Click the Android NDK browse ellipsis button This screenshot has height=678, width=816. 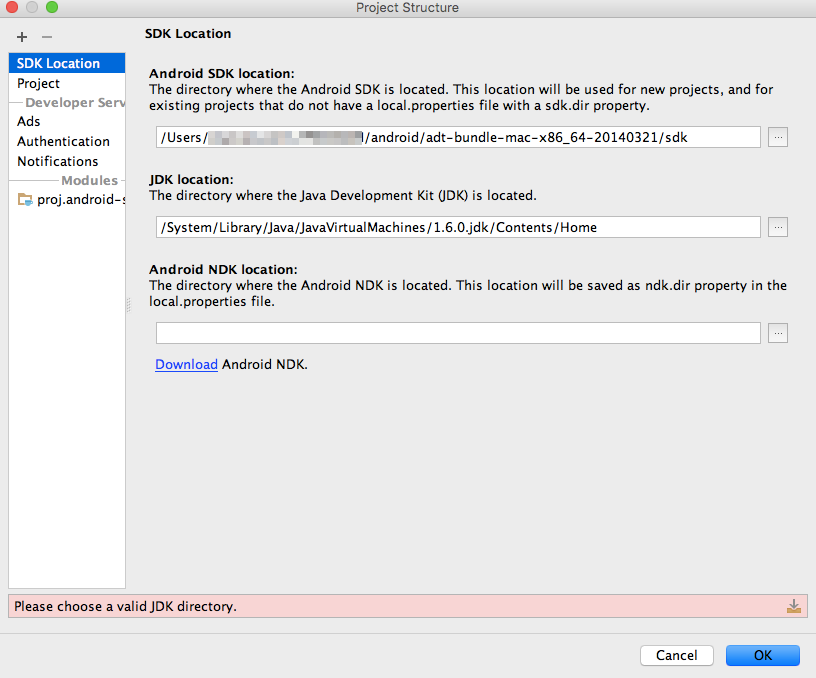[778, 333]
